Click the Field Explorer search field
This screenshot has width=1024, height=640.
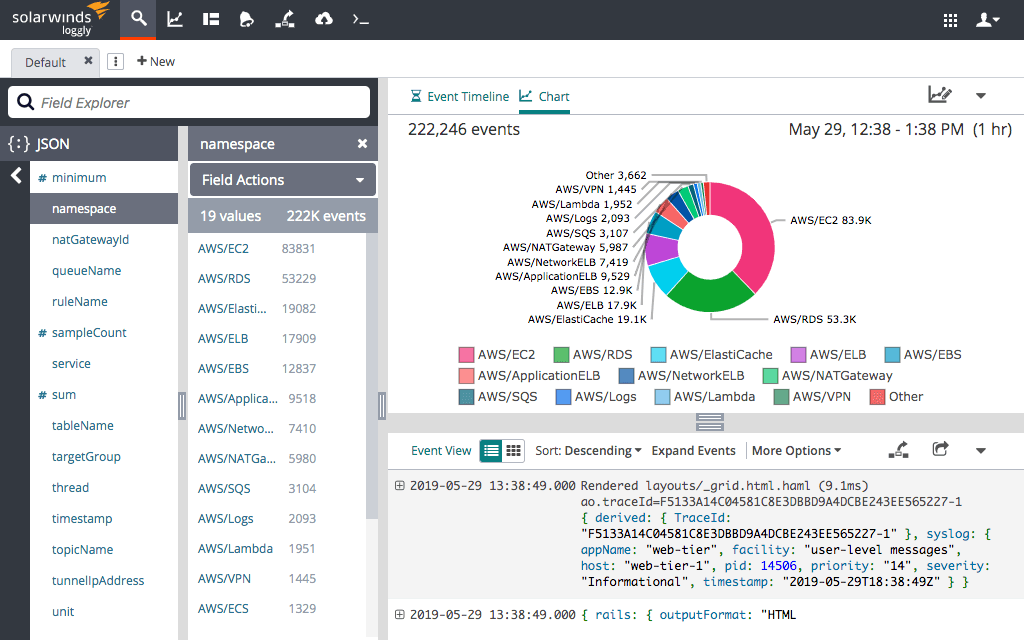tap(189, 102)
